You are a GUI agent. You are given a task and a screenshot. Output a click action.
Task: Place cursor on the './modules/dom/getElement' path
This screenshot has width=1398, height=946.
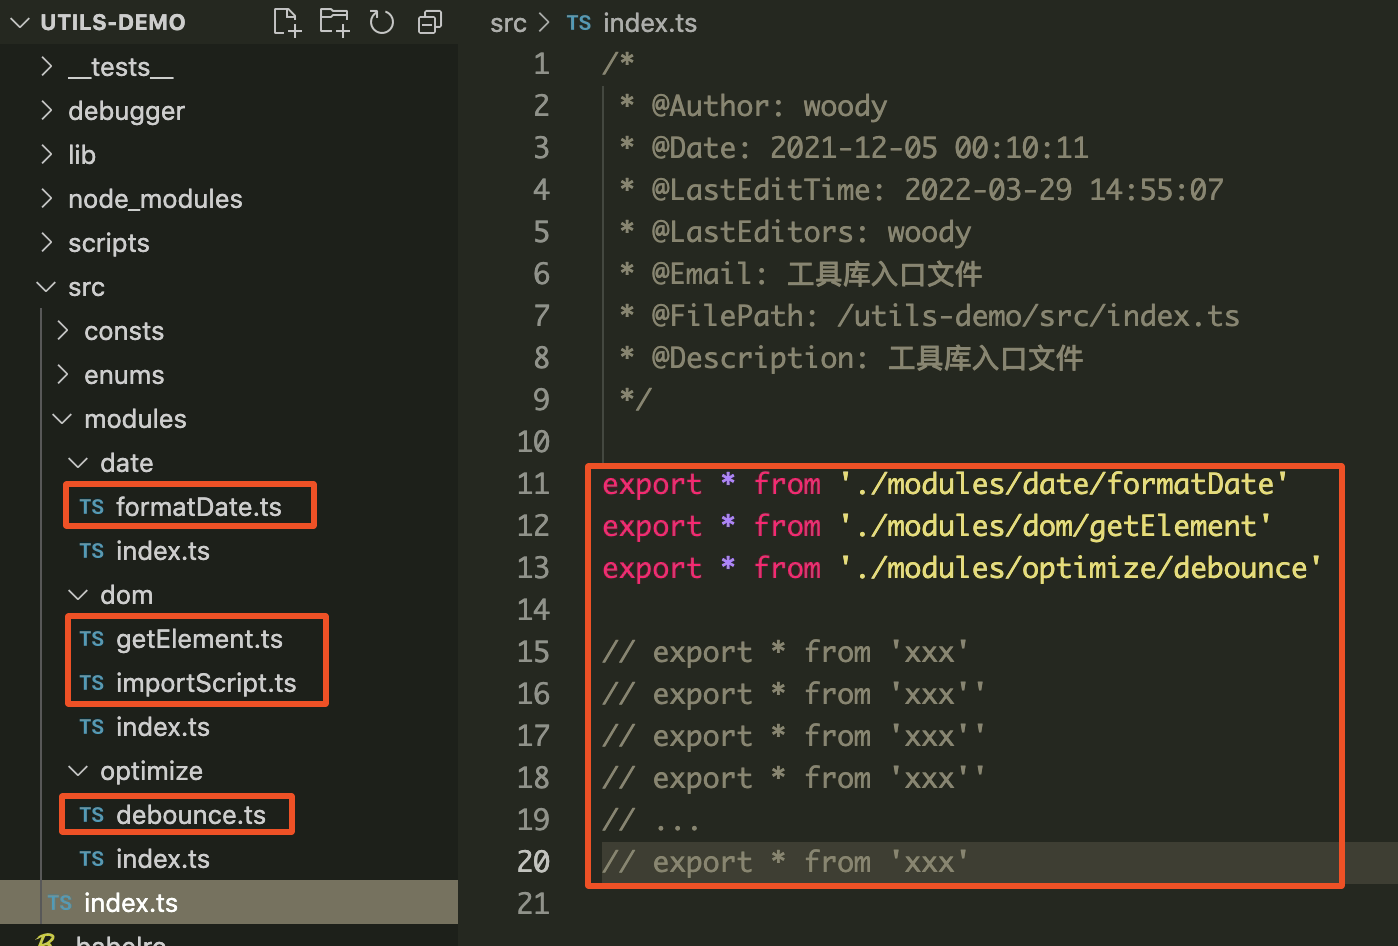tap(1055, 526)
